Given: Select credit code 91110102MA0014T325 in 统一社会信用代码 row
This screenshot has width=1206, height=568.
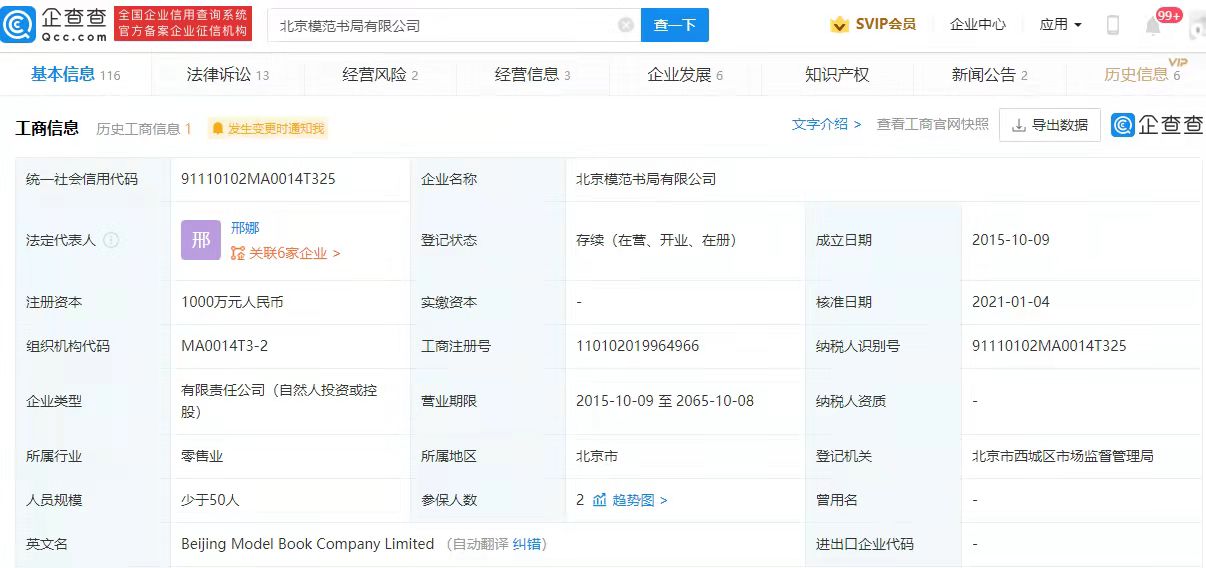Looking at the screenshot, I should [x=258, y=179].
